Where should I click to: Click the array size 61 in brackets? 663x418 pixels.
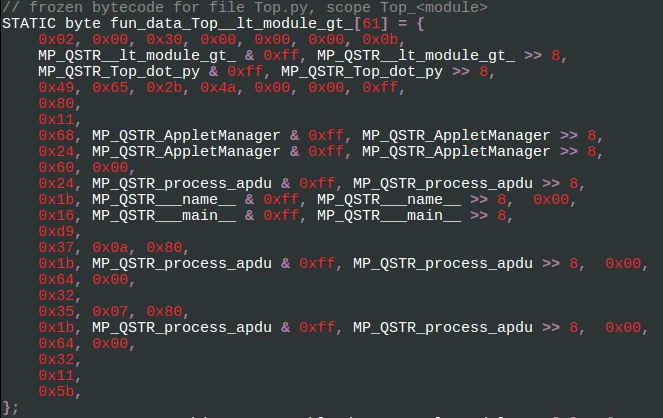[x=371, y=23]
